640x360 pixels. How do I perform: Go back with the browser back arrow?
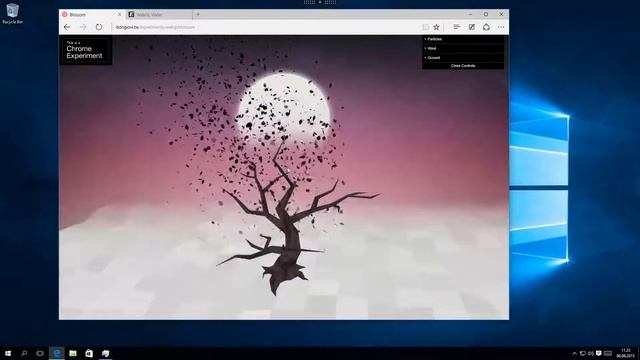[67, 27]
